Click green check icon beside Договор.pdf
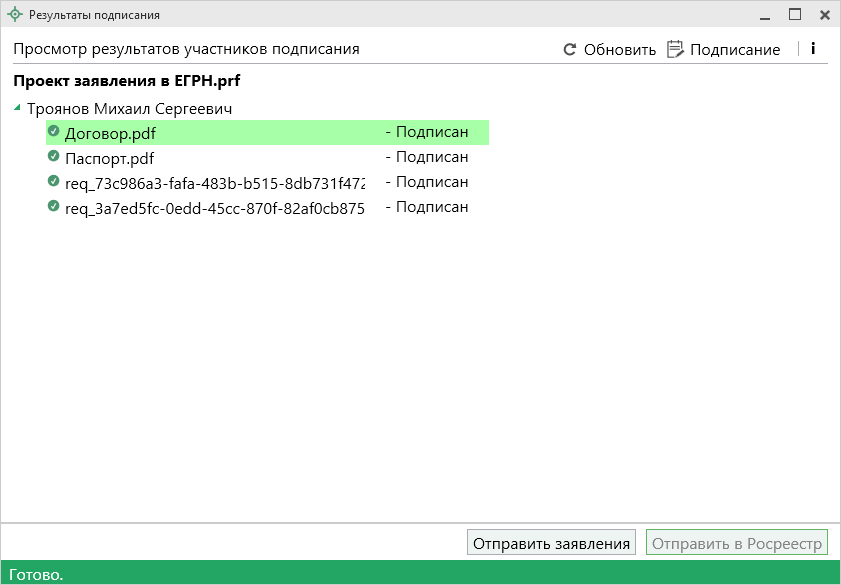 pos(54,132)
